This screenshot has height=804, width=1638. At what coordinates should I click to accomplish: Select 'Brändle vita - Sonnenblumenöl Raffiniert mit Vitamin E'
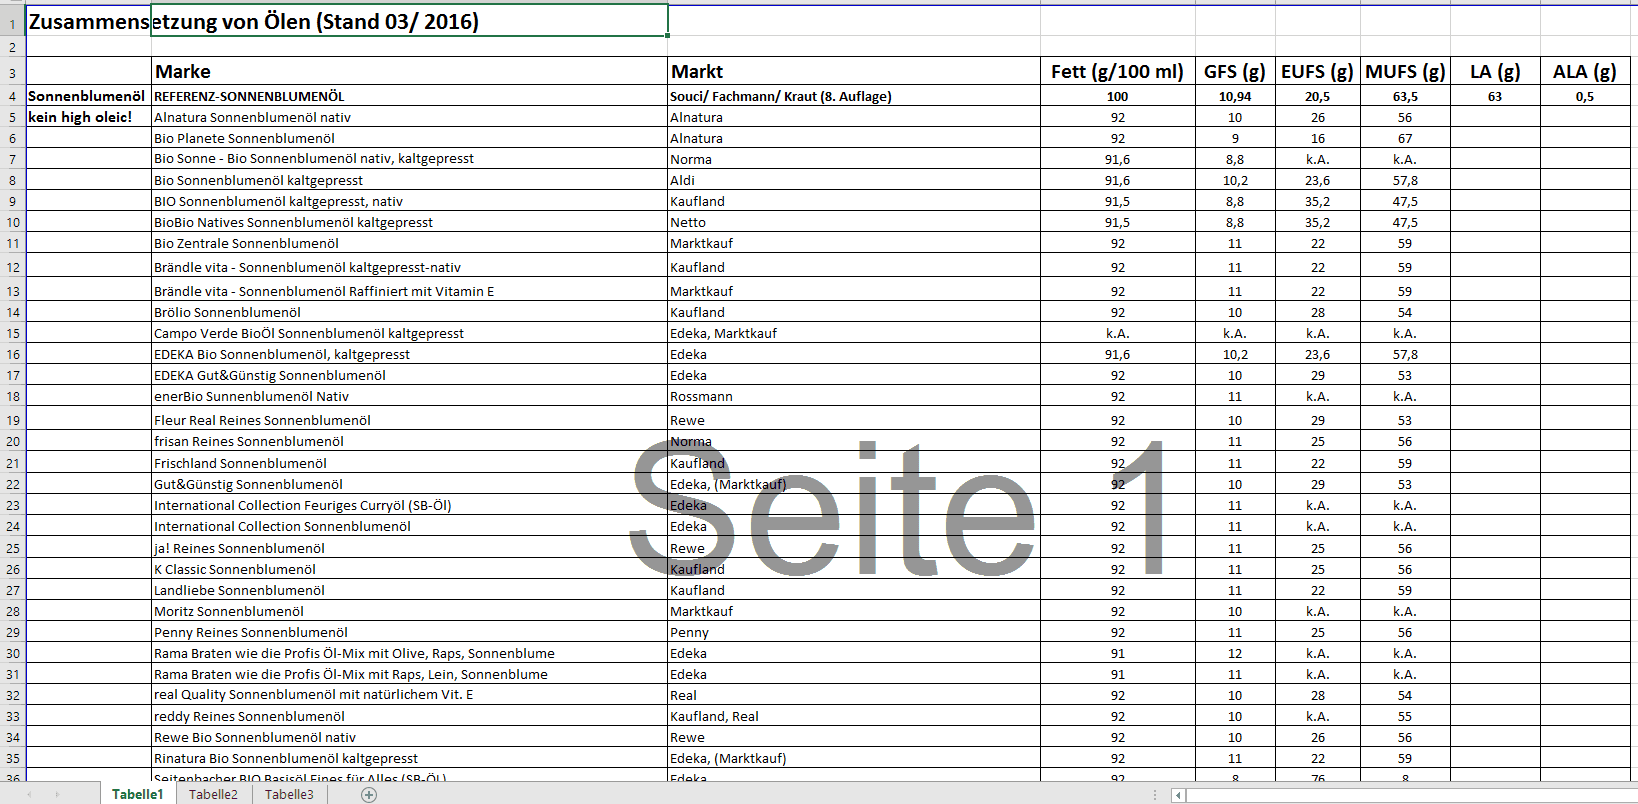pos(410,291)
